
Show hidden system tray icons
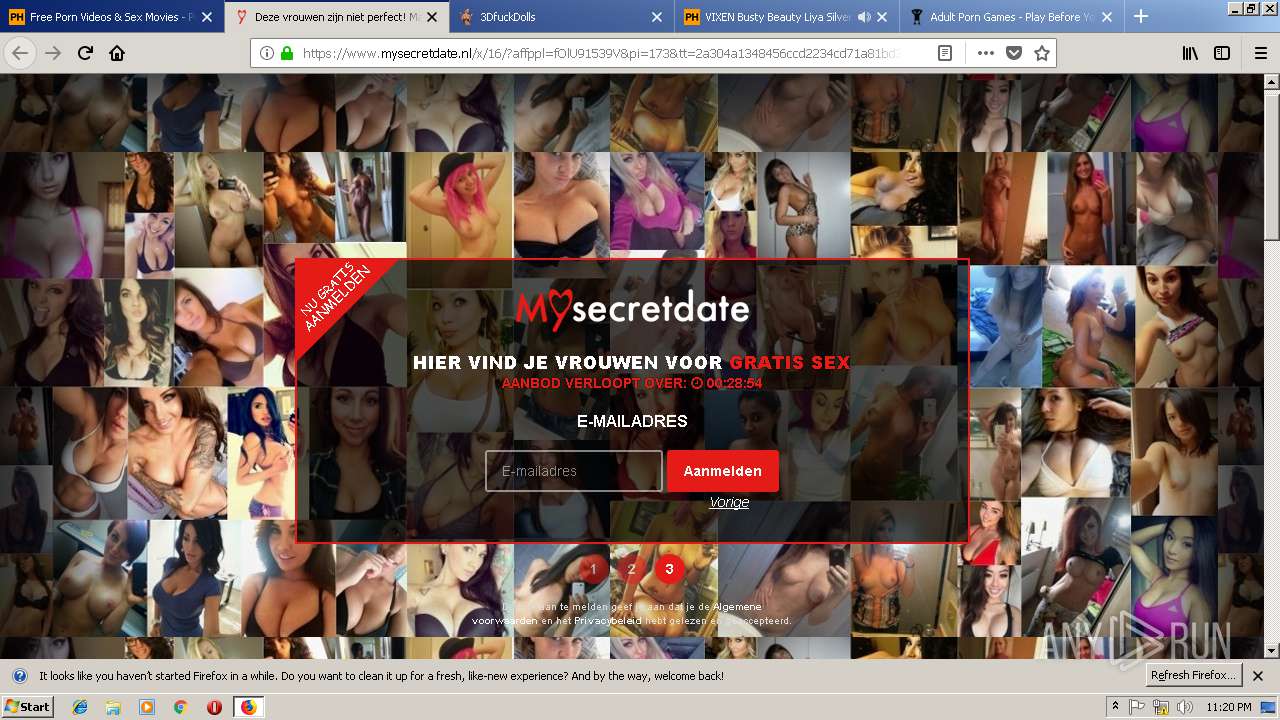tap(1116, 707)
